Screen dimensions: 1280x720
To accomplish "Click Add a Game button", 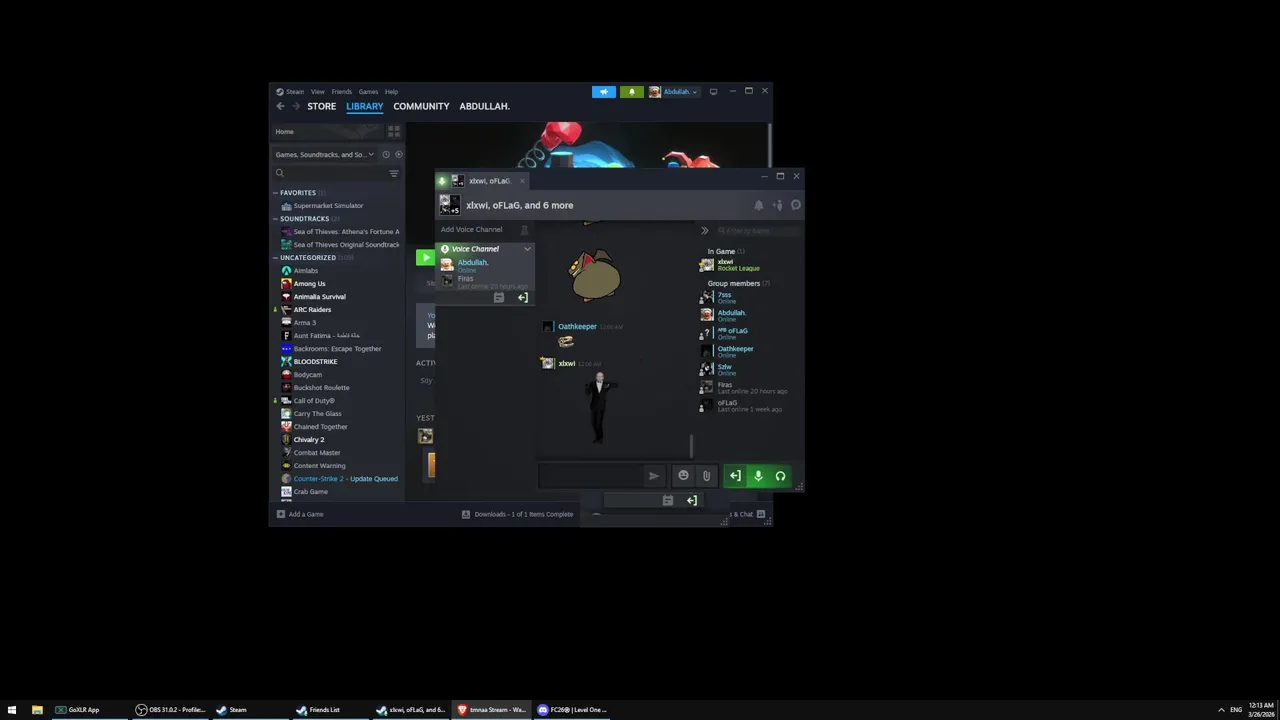I will 300,514.
